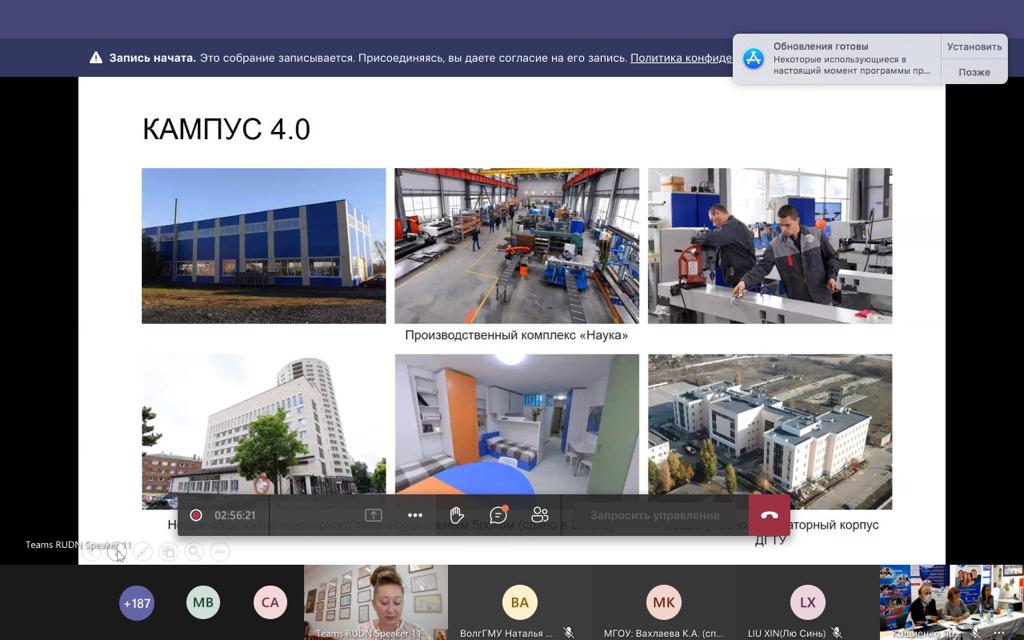1024x640 pixels.
Task: Hang up with the red phone button
Action: (769, 515)
